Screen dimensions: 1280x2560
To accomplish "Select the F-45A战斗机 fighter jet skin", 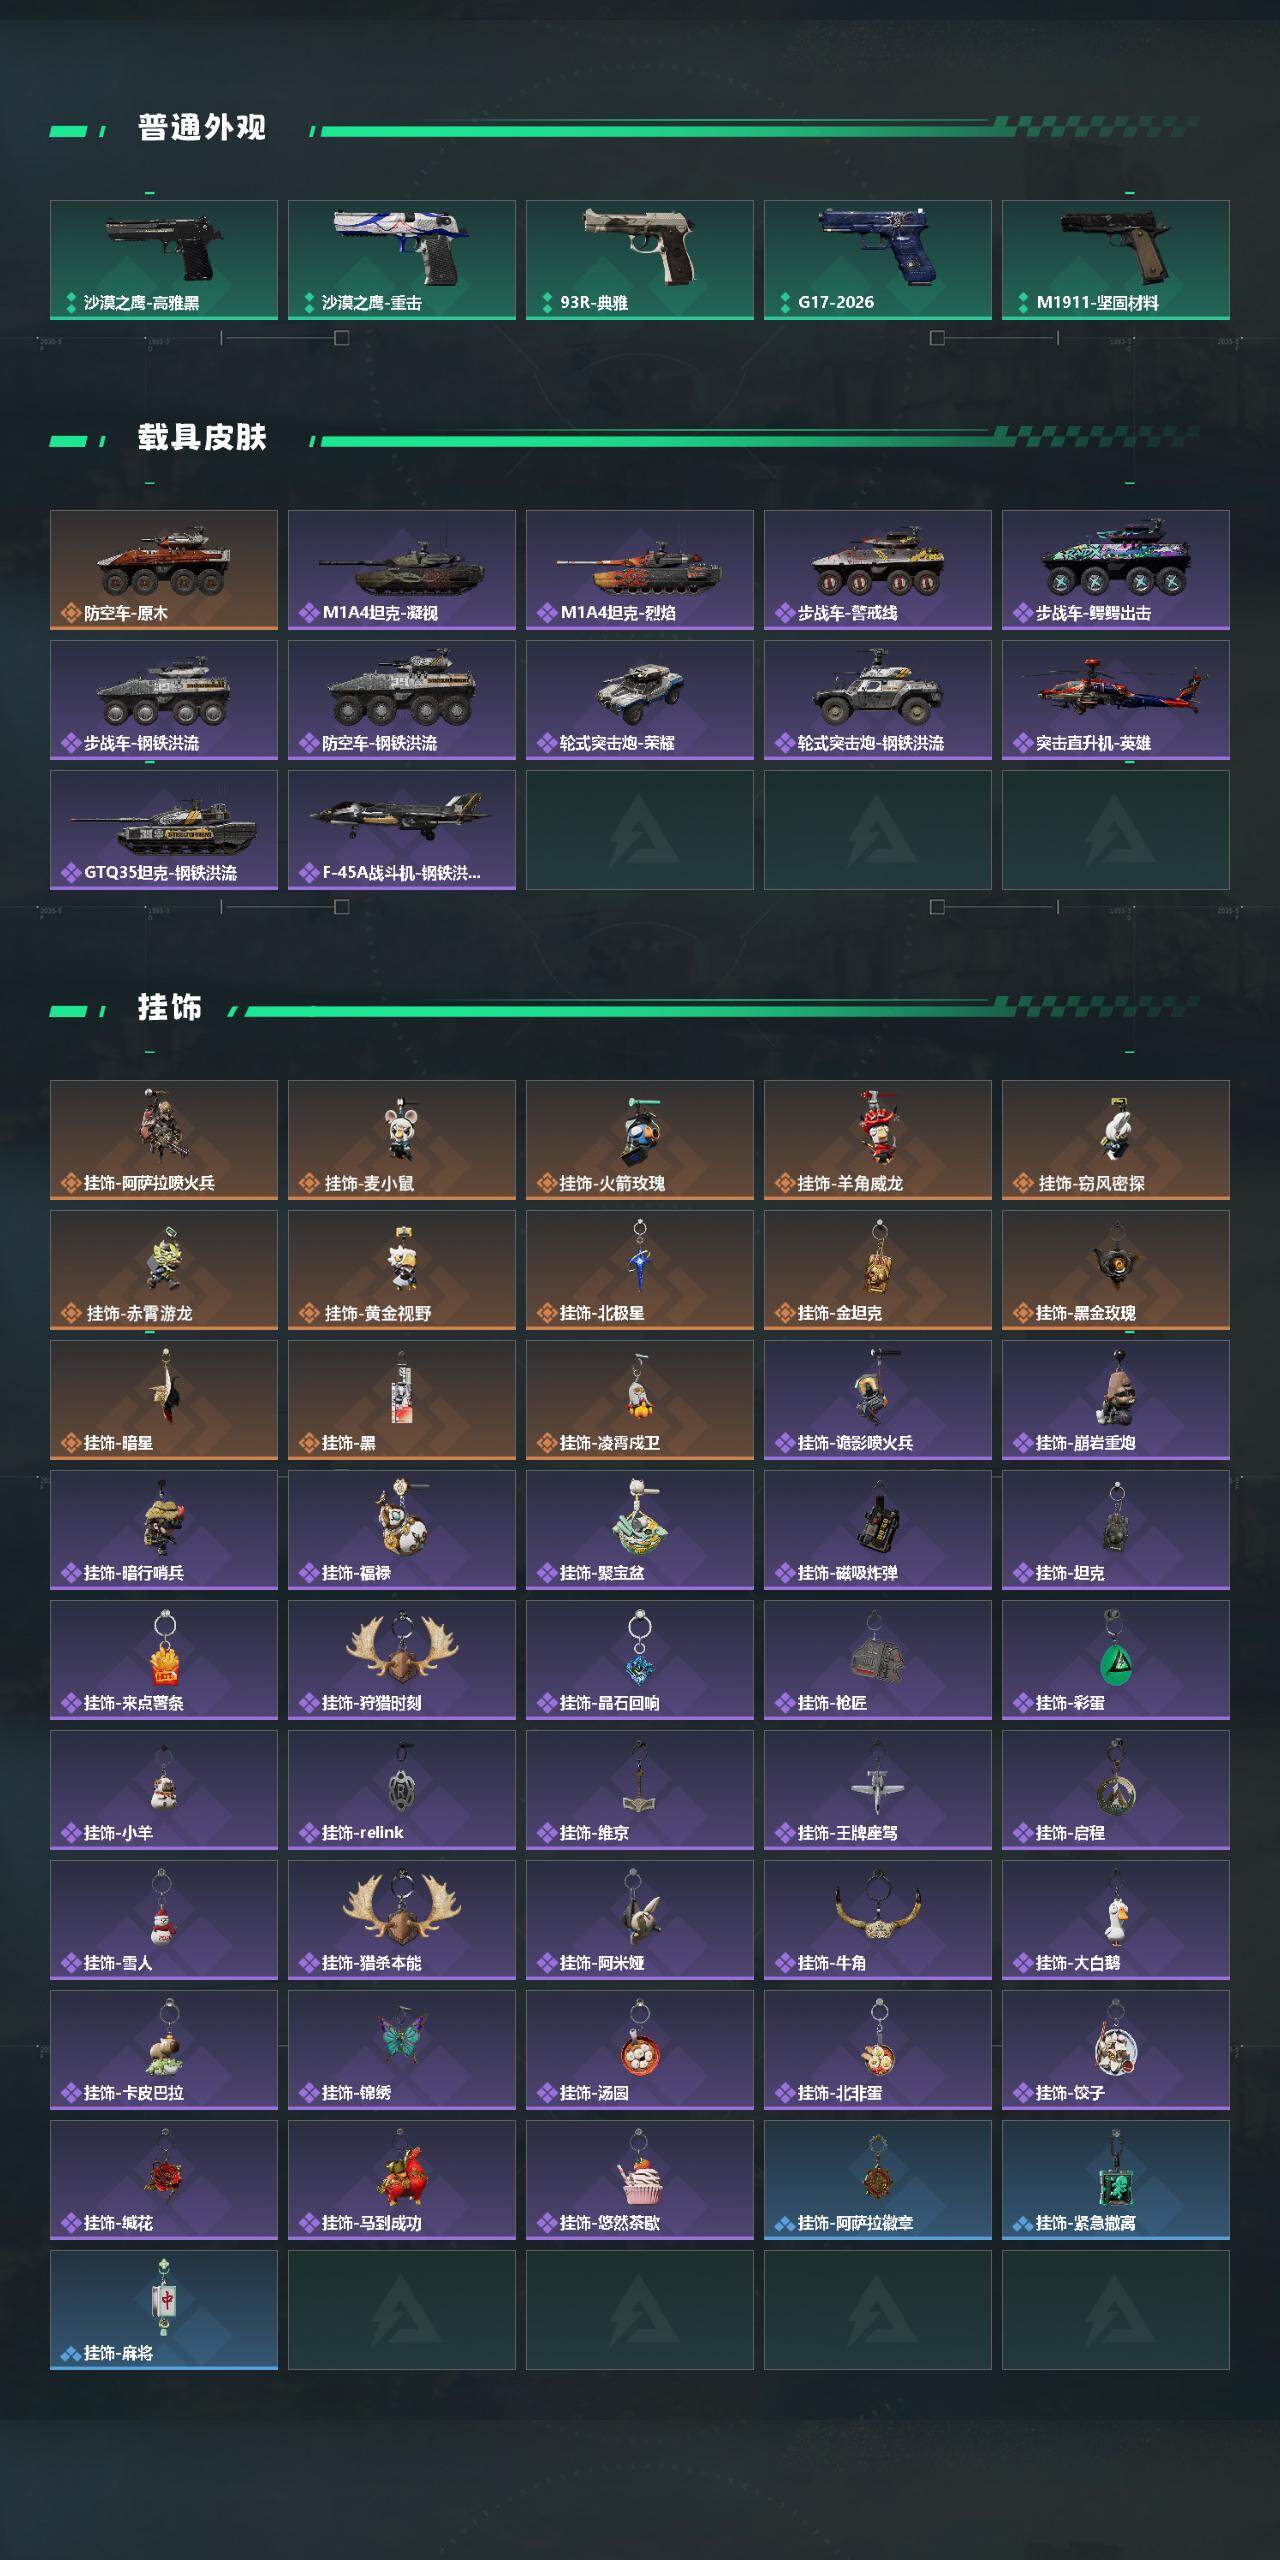I will 402,830.
